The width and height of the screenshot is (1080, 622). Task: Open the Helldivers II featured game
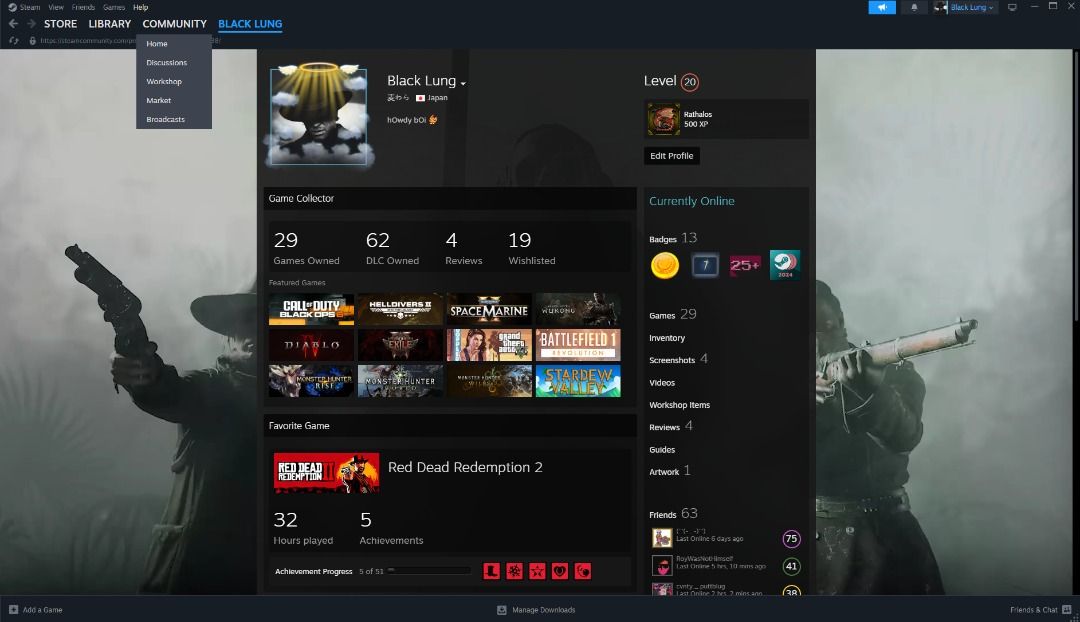point(400,309)
